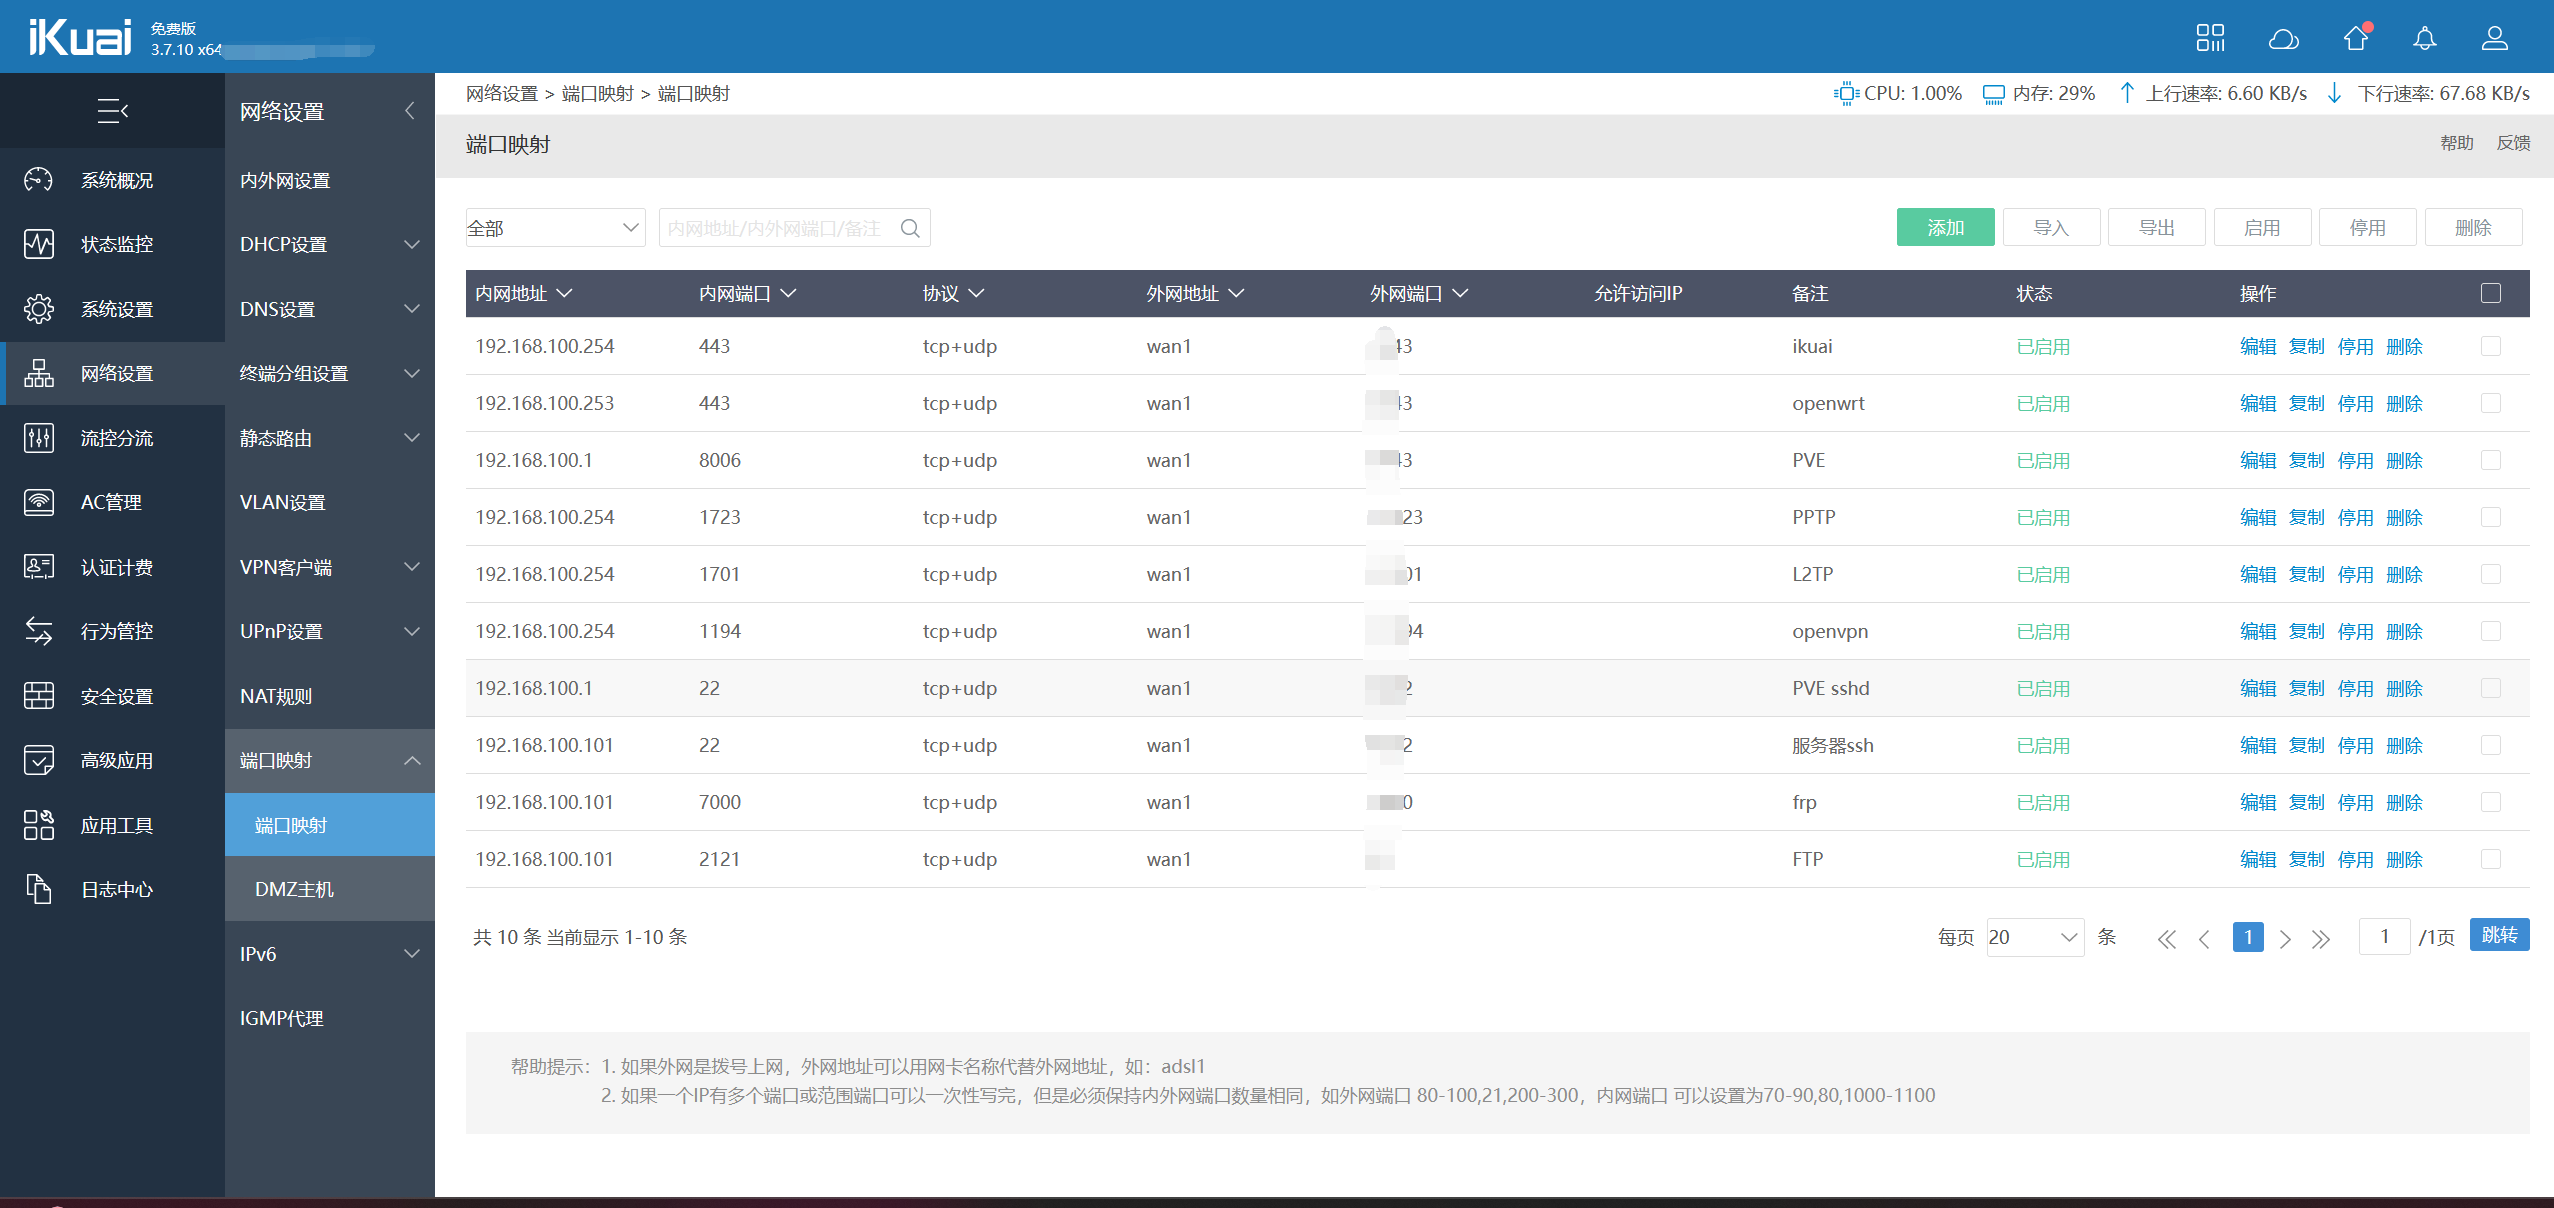Screen dimensions: 2554x1208
Task: Tick the checkbox for the ikuai row
Action: (2490, 346)
